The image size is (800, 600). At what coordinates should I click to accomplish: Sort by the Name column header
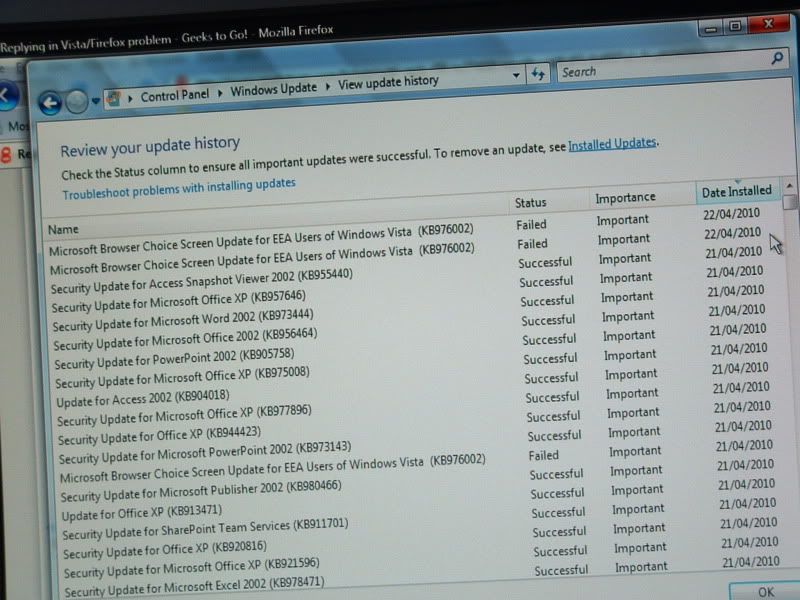click(x=63, y=230)
